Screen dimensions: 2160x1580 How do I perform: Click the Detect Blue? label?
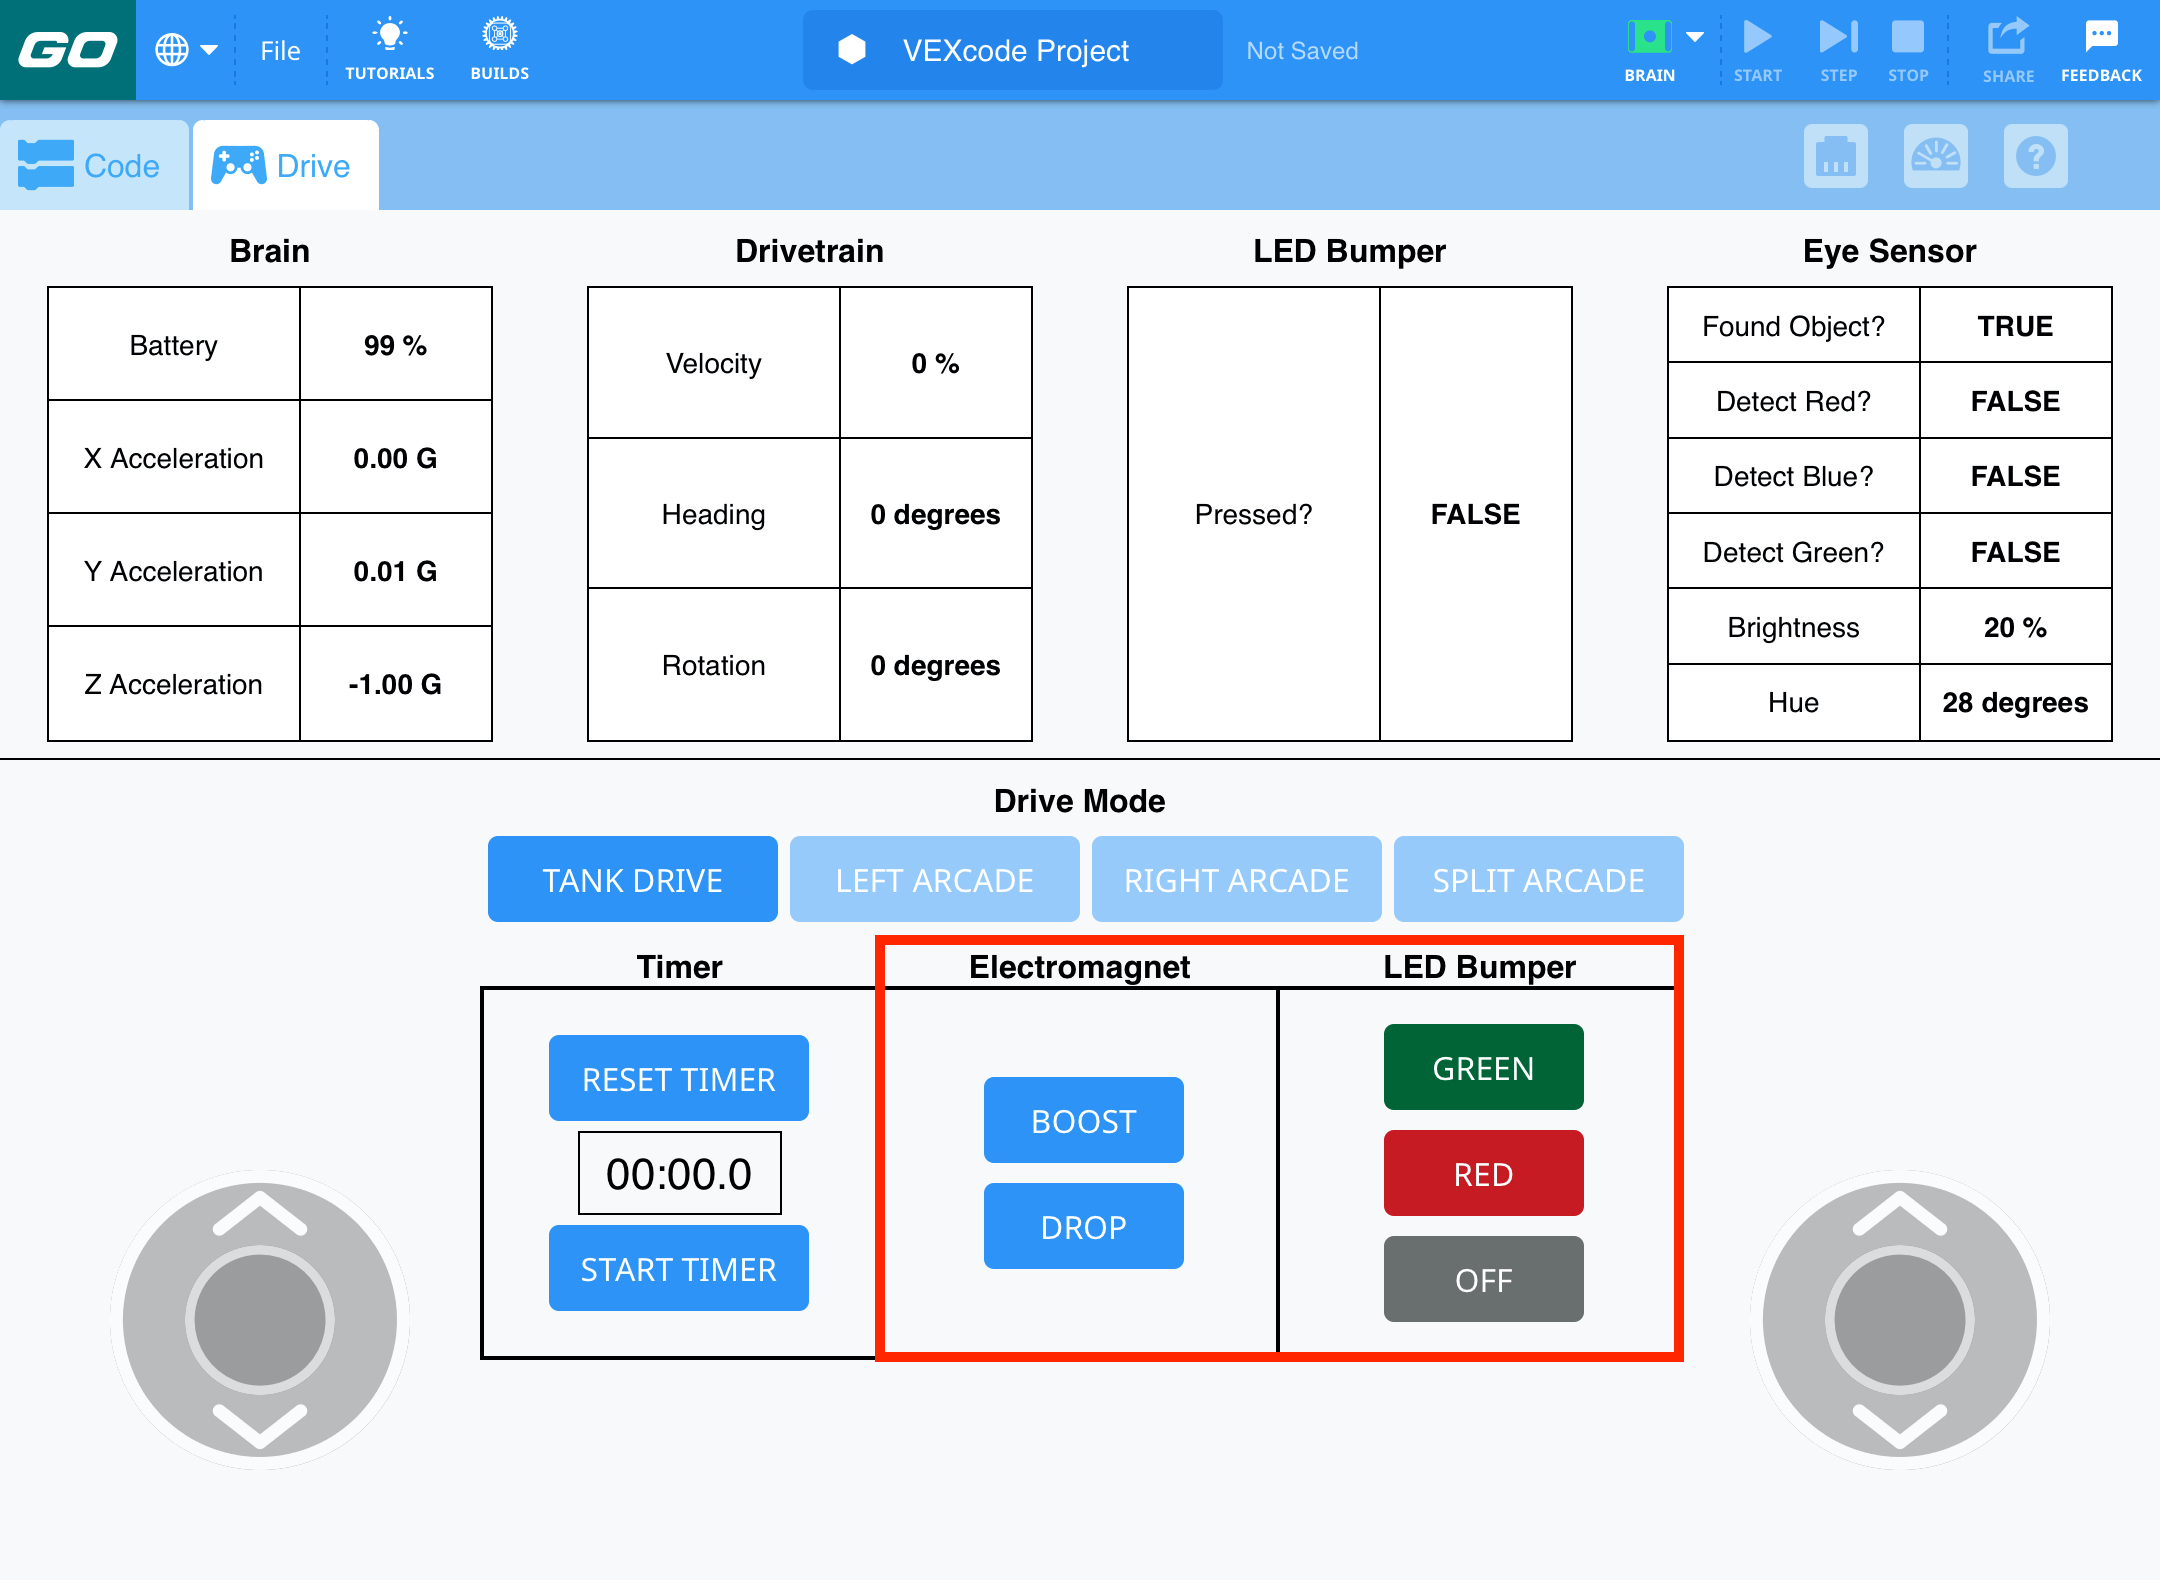click(x=1793, y=476)
